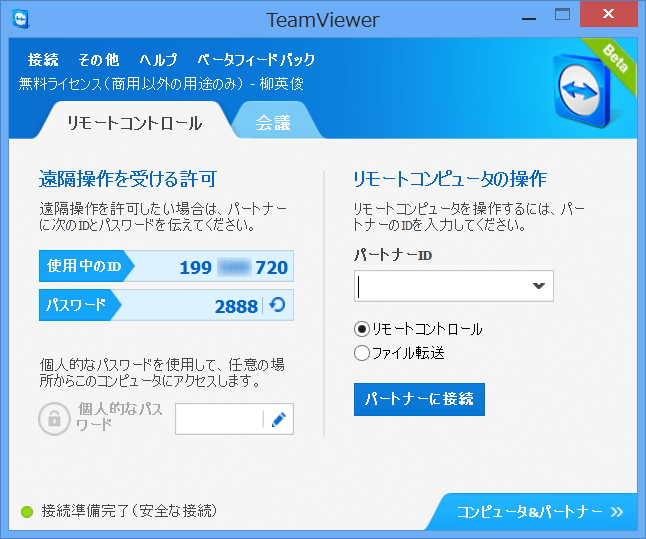Close the TeamViewer window
The height and width of the screenshot is (539, 646).
(609, 14)
